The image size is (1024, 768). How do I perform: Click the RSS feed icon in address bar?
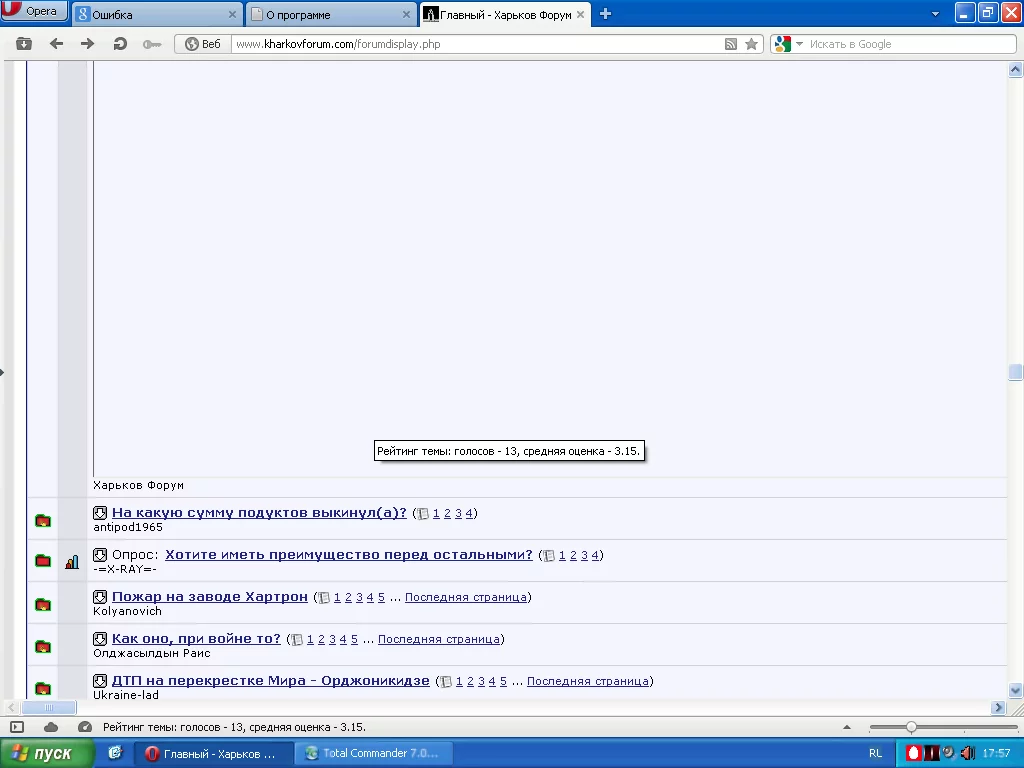pos(731,44)
